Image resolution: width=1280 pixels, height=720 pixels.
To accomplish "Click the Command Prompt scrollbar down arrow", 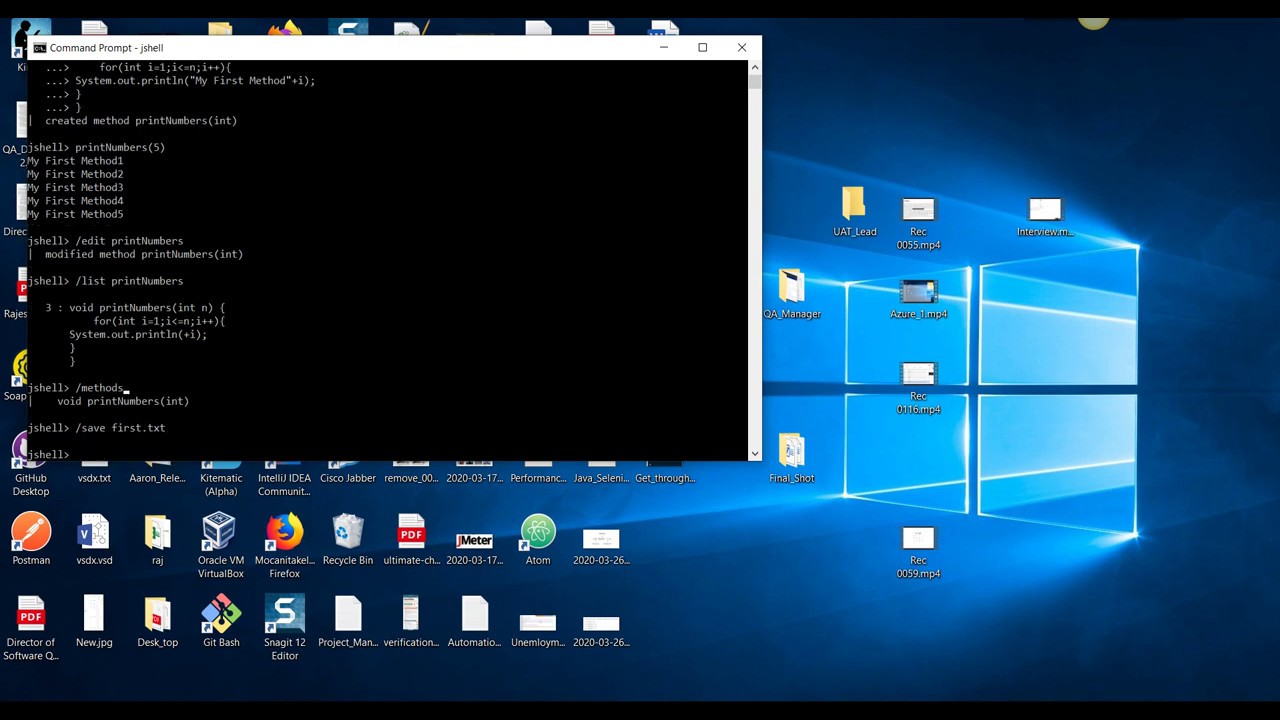I will point(755,454).
